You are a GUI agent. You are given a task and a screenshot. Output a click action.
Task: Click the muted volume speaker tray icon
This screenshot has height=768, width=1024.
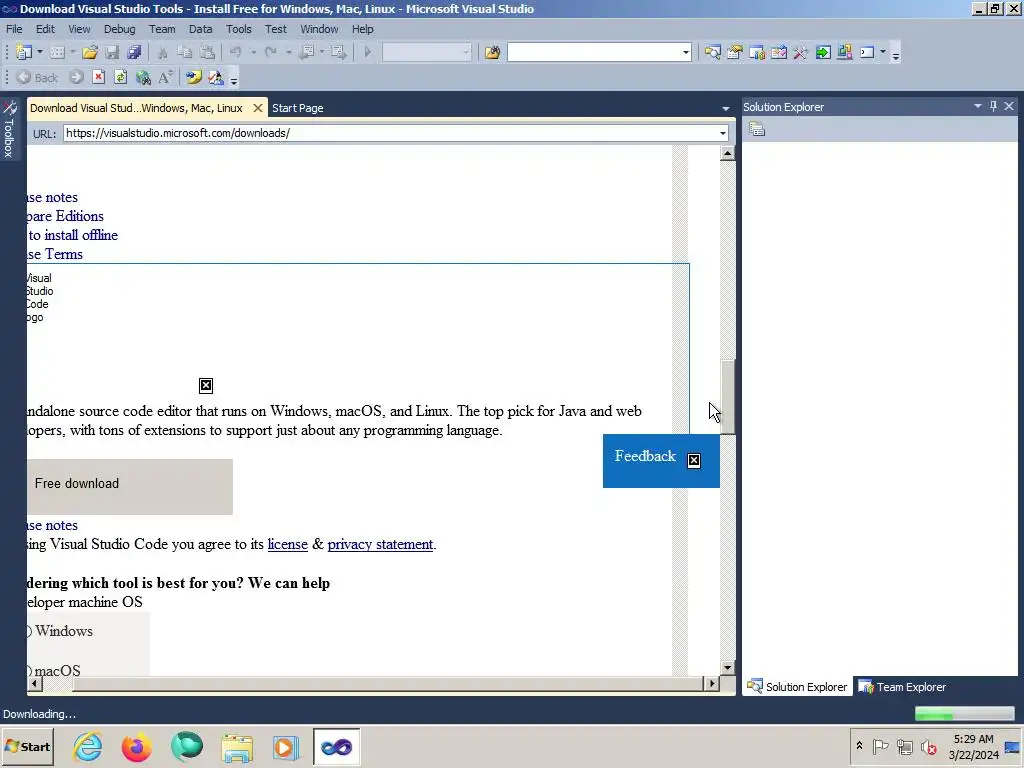click(x=928, y=746)
